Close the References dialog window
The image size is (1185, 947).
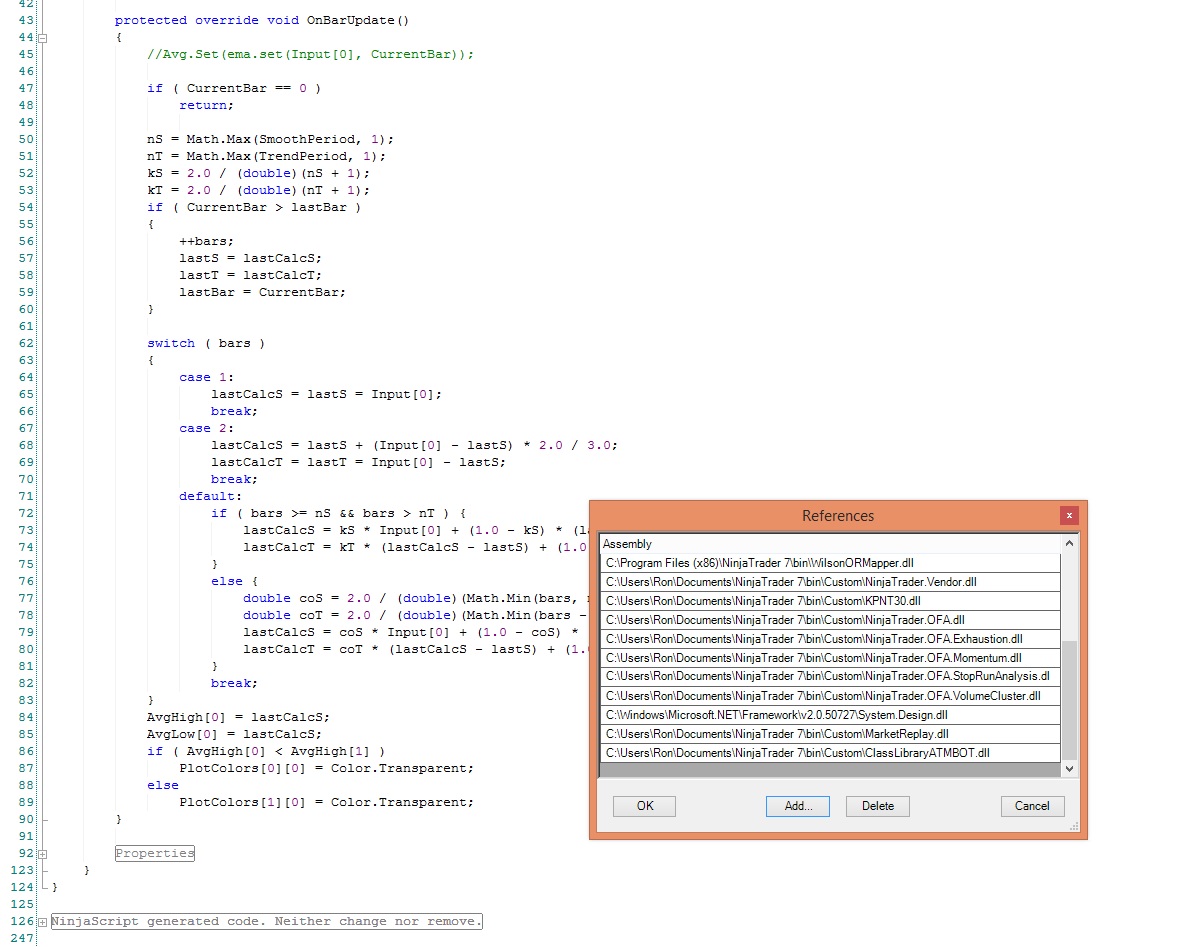1069,515
